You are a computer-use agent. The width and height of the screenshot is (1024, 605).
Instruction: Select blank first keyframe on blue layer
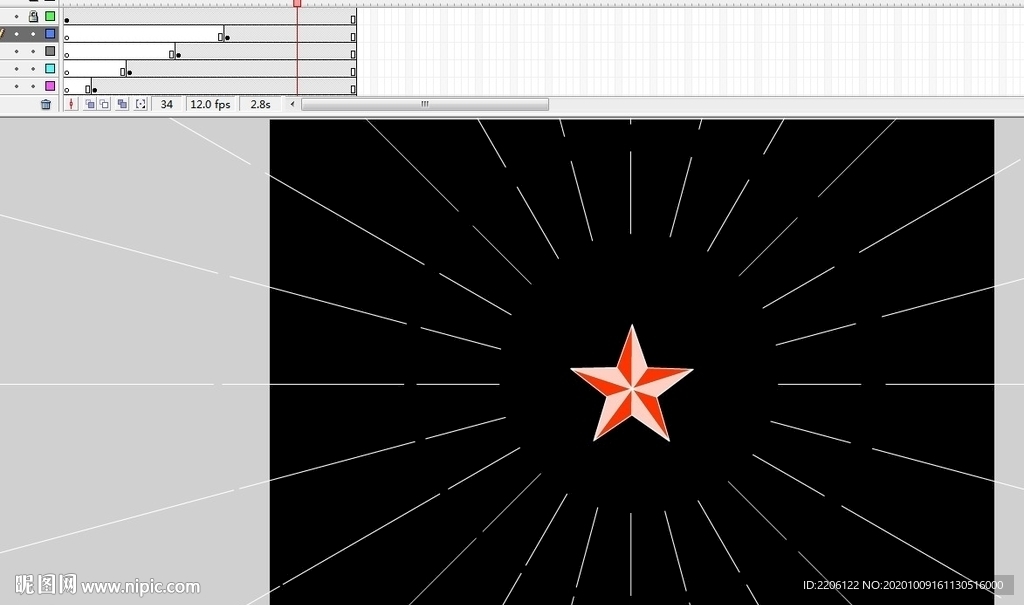click(67, 38)
